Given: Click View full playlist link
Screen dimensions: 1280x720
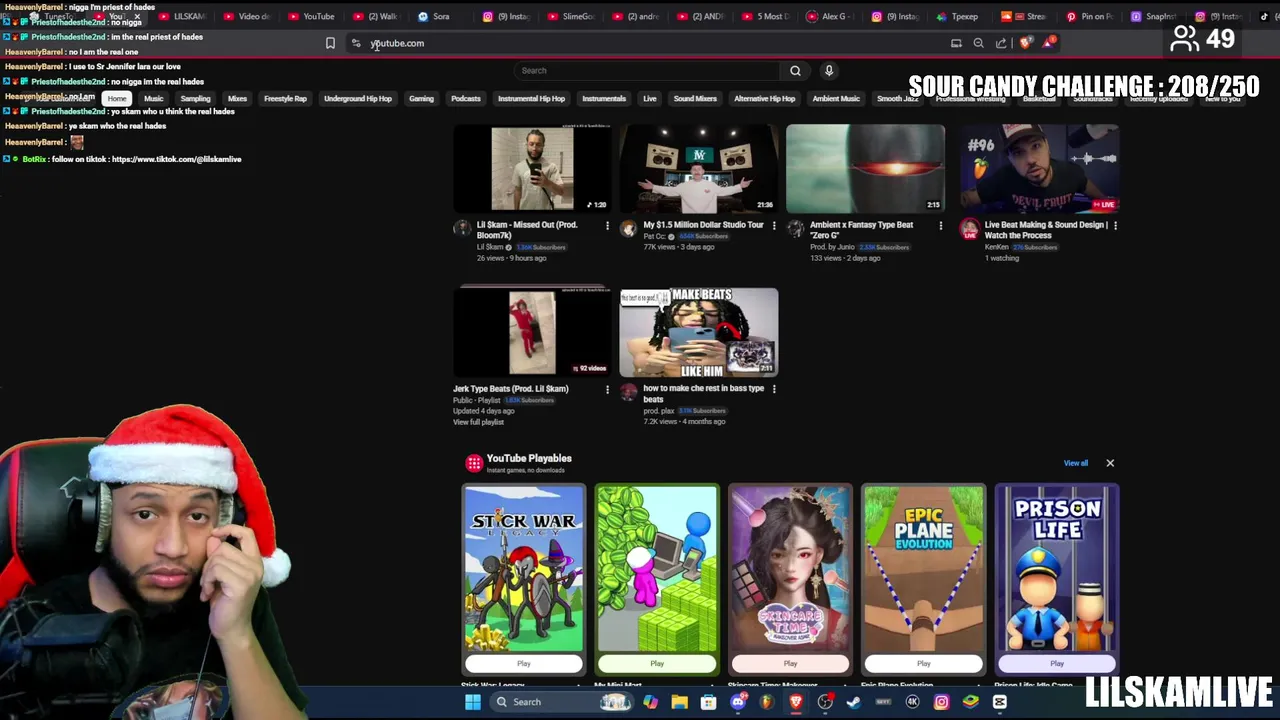Looking at the screenshot, I should (x=478, y=422).
